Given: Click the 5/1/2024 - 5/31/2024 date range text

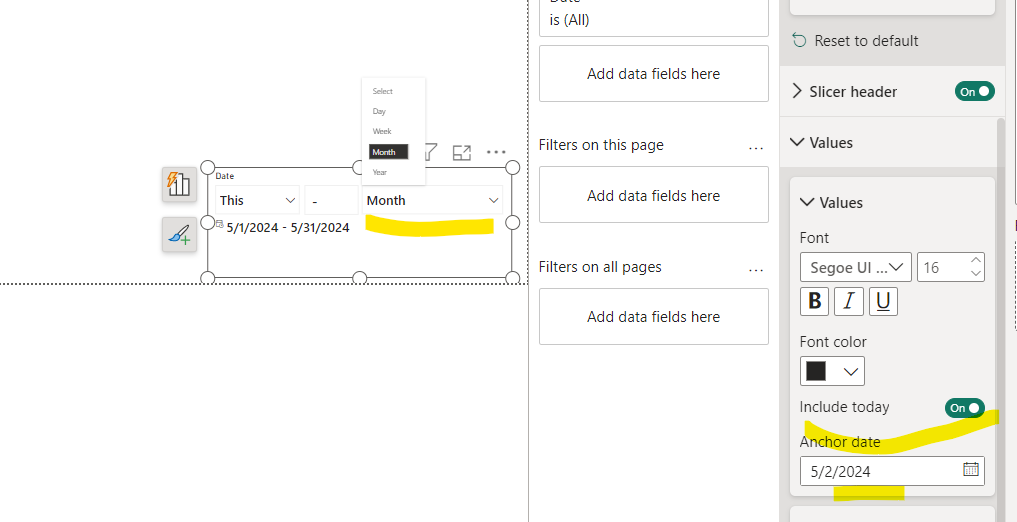Looking at the screenshot, I should click(x=288, y=228).
